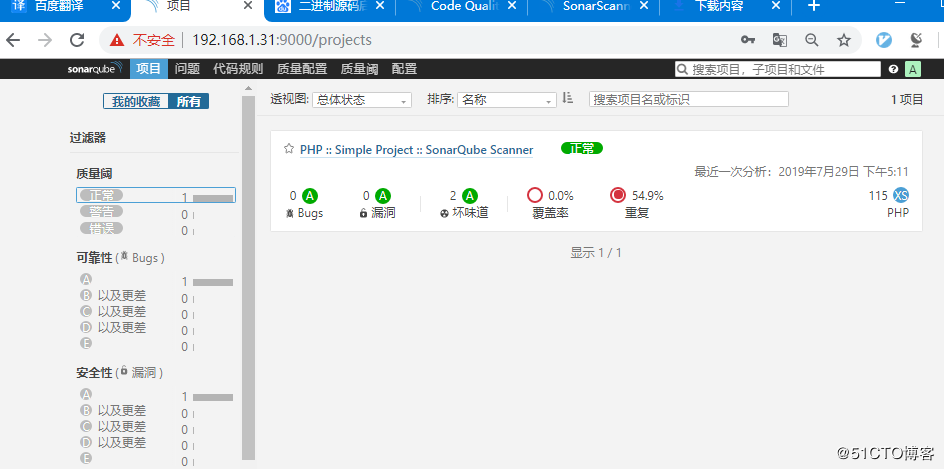Filter reliability by B 以及更差
The image size is (944, 470).
click(156, 296)
